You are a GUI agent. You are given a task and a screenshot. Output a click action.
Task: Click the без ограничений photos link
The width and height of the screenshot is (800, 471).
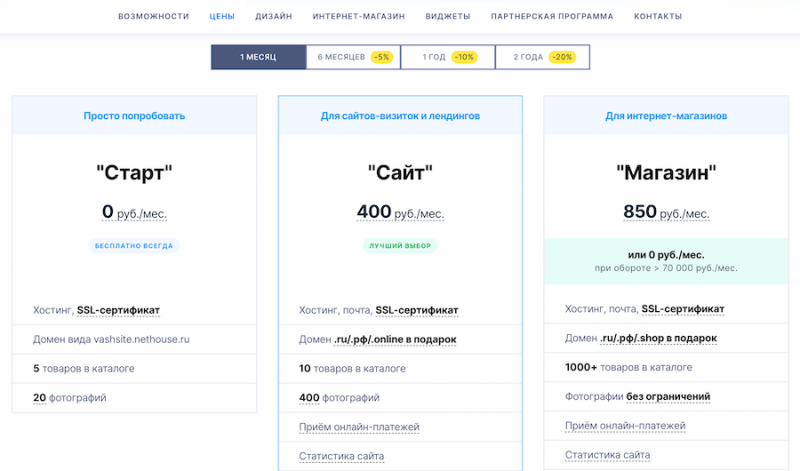(668, 398)
